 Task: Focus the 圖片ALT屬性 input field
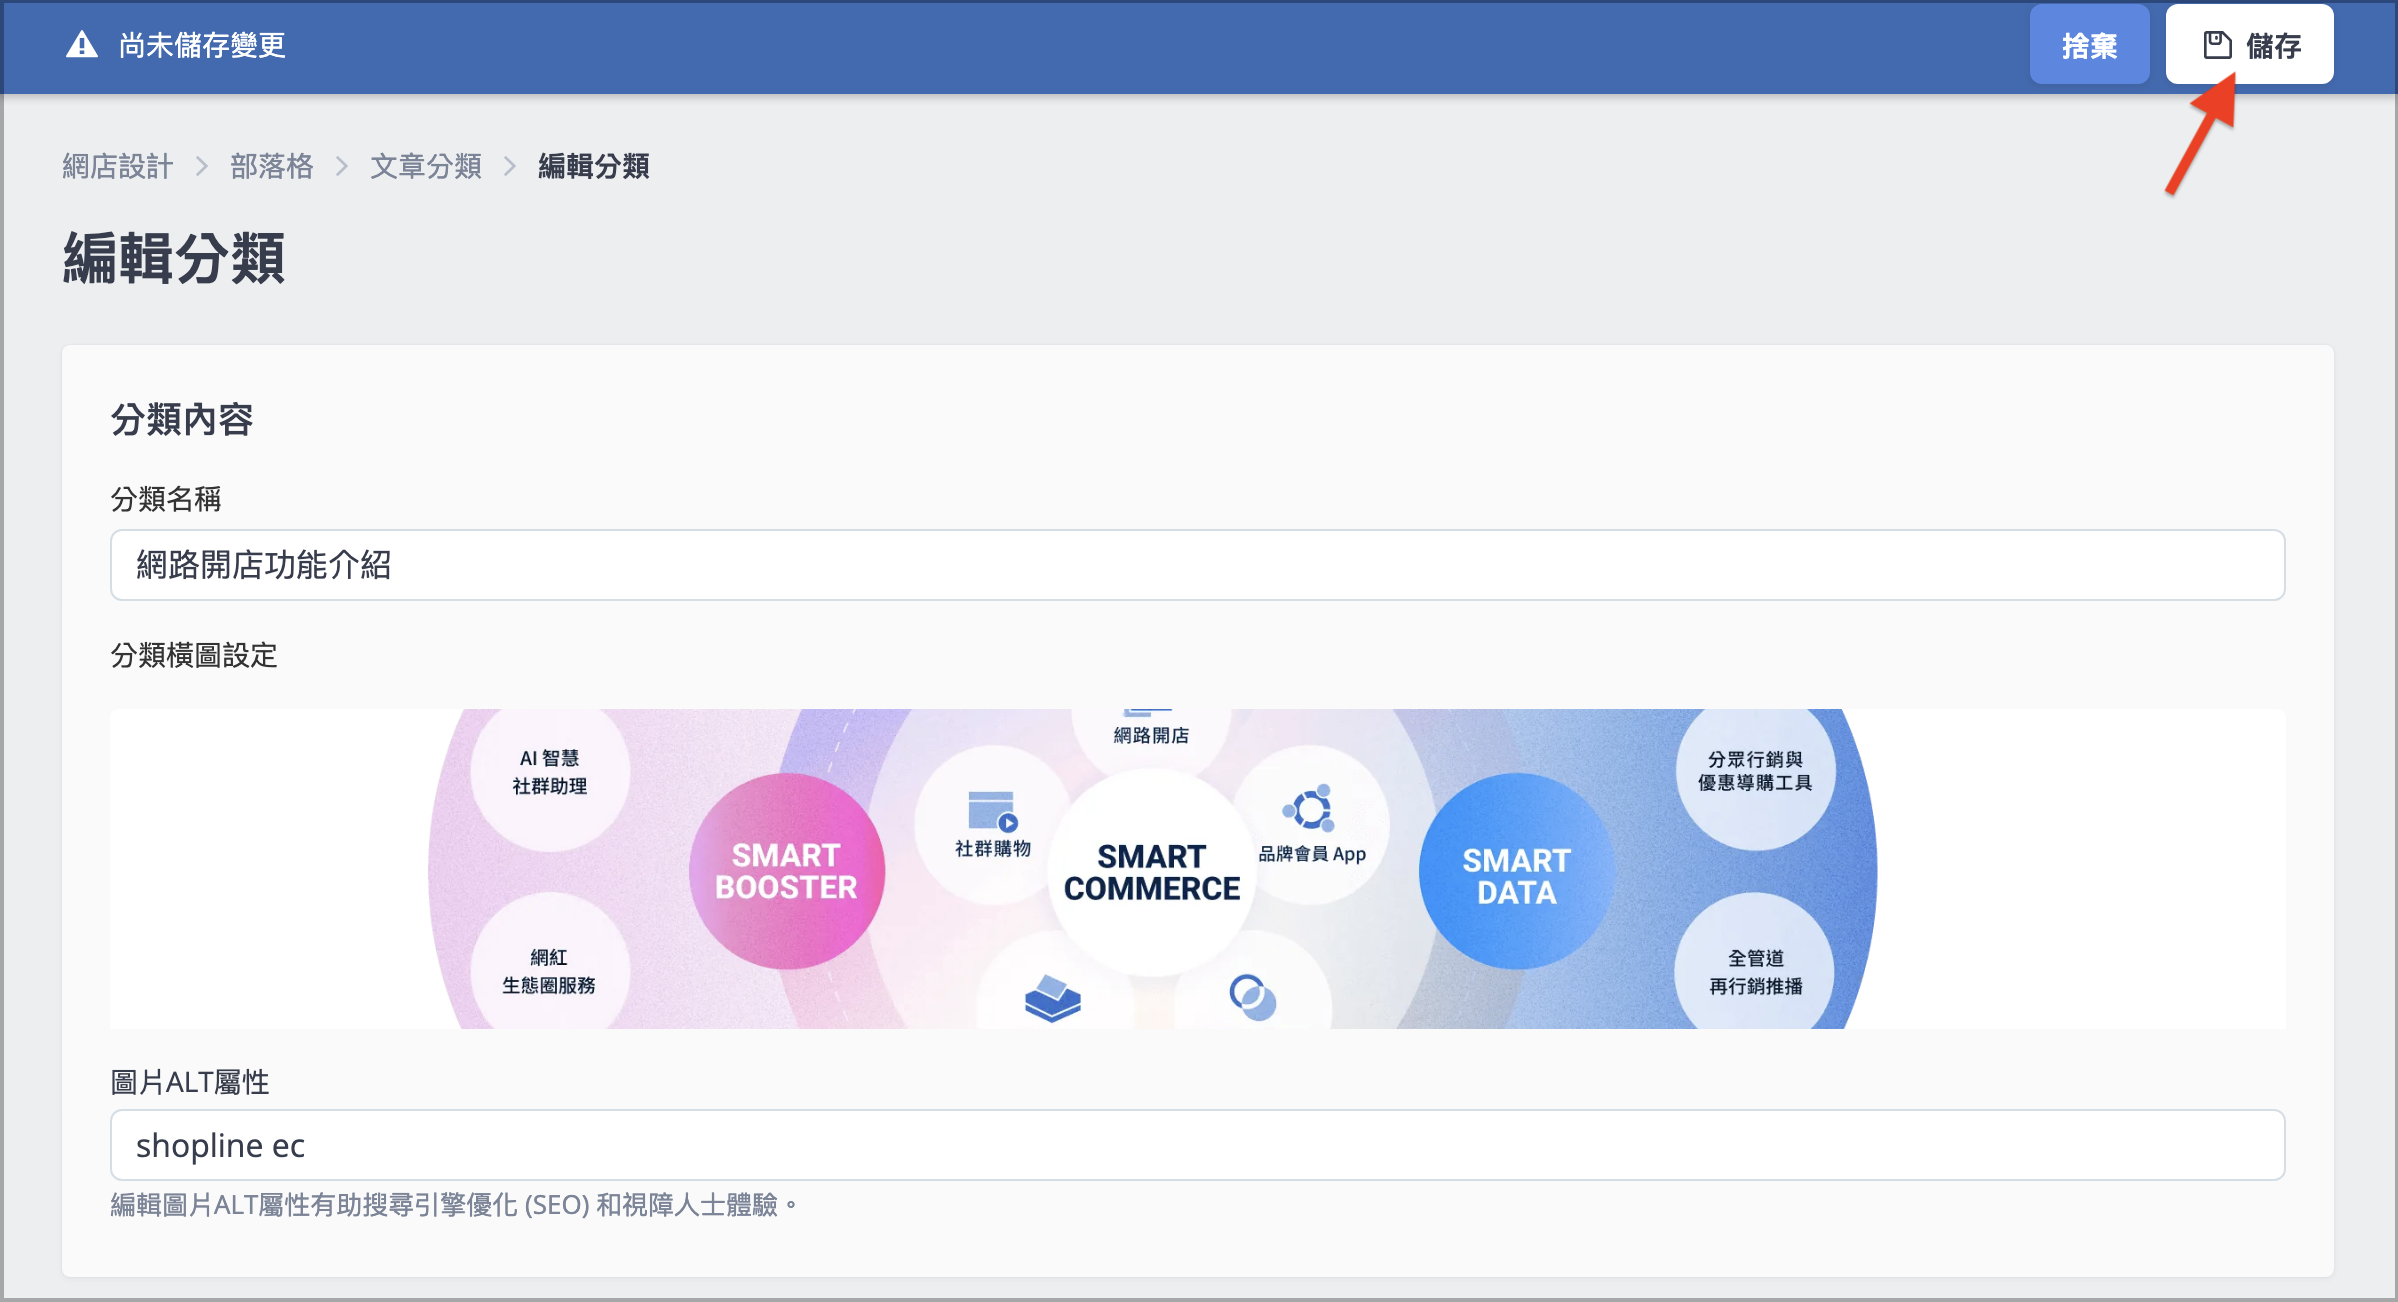click(x=1197, y=1145)
